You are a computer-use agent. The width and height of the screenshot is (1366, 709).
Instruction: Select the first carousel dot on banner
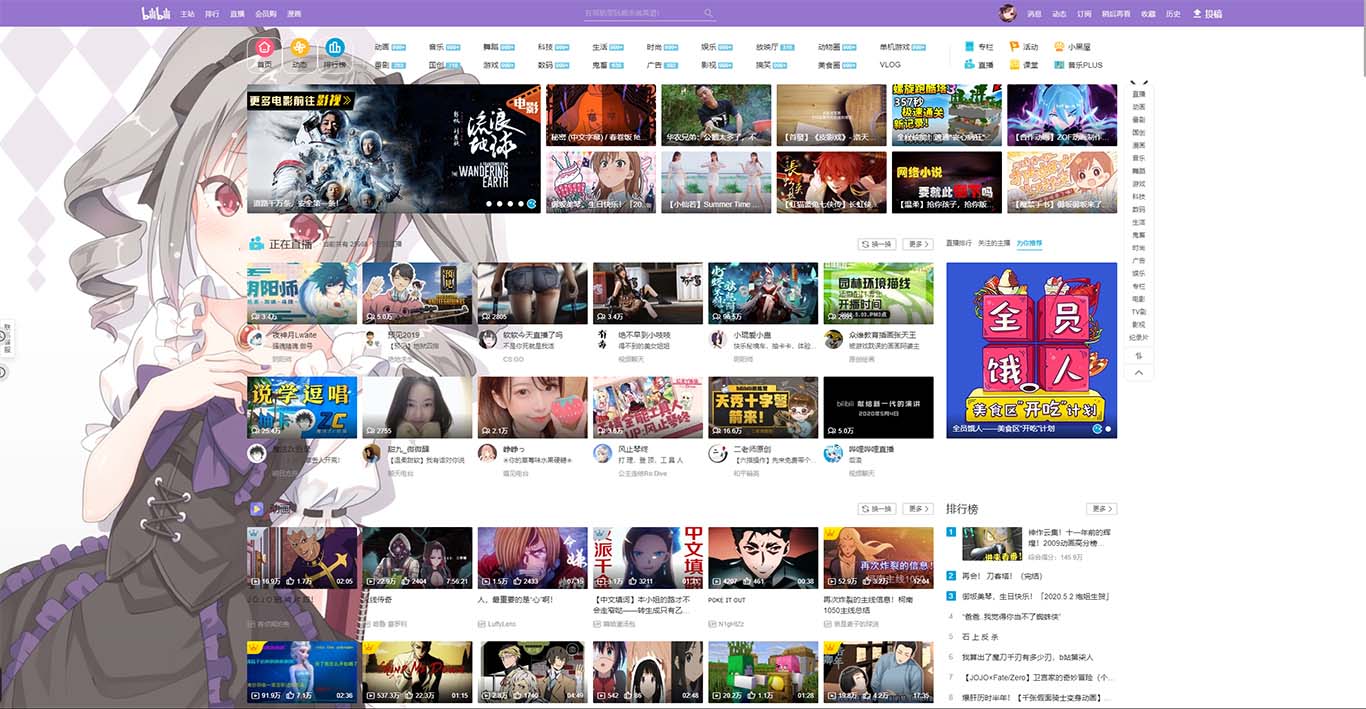point(488,203)
